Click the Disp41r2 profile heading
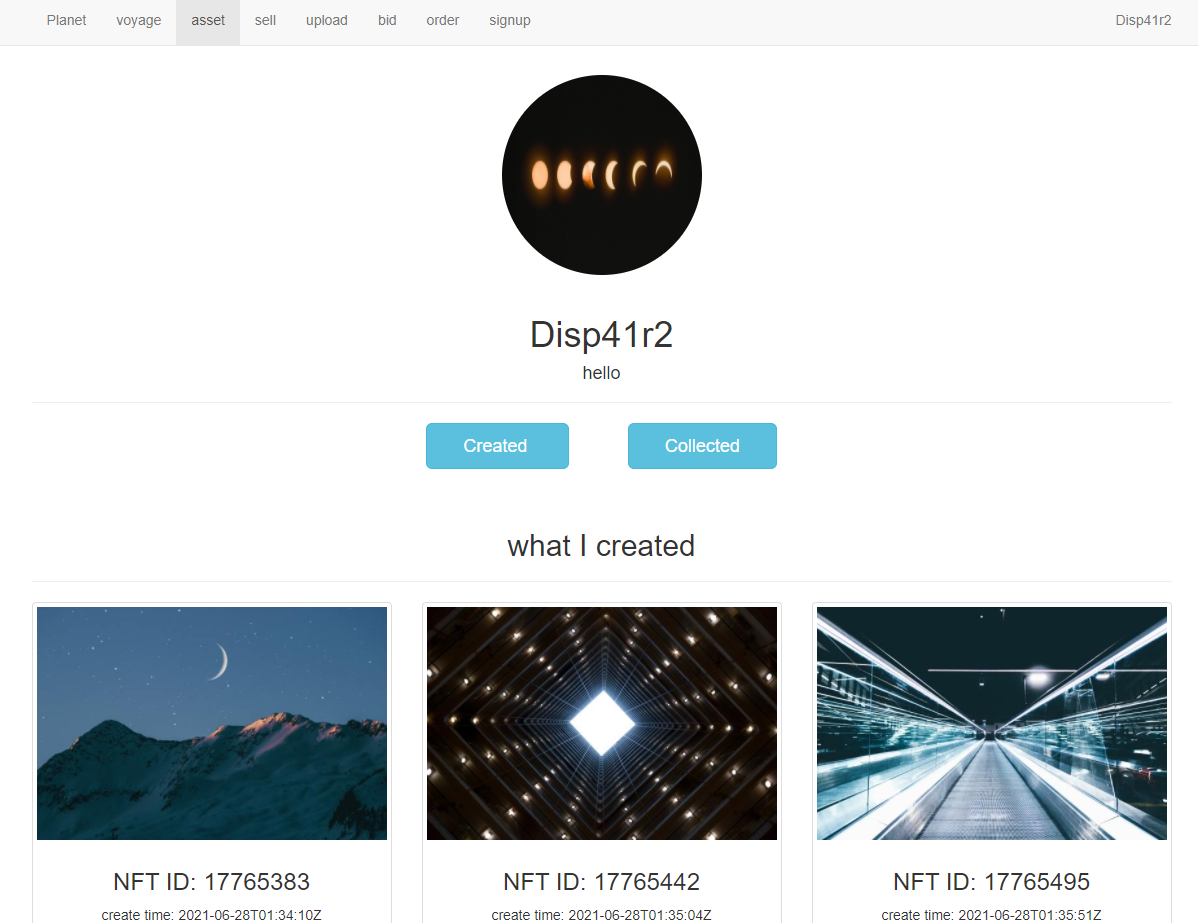Screen dimensions: 1198x923 [x=601, y=335]
